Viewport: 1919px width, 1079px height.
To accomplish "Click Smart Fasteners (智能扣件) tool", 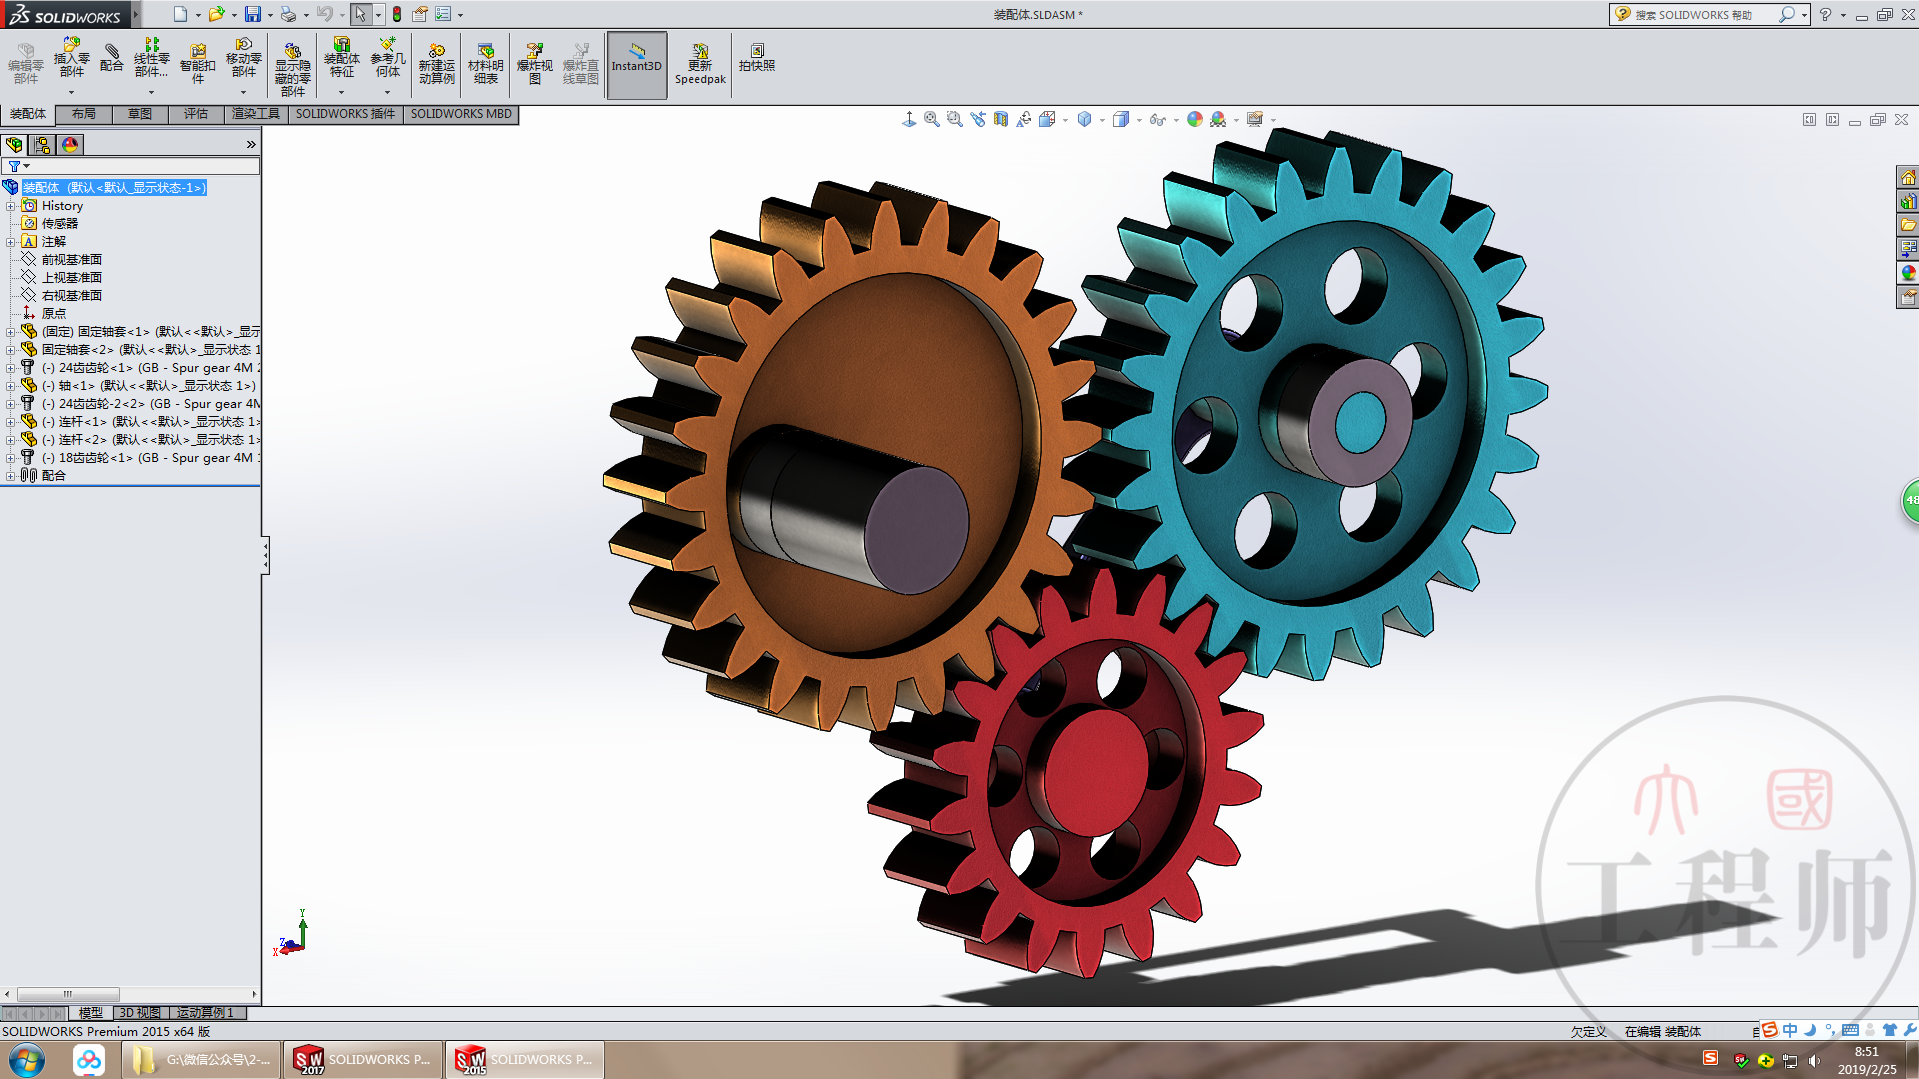I will [x=197, y=64].
